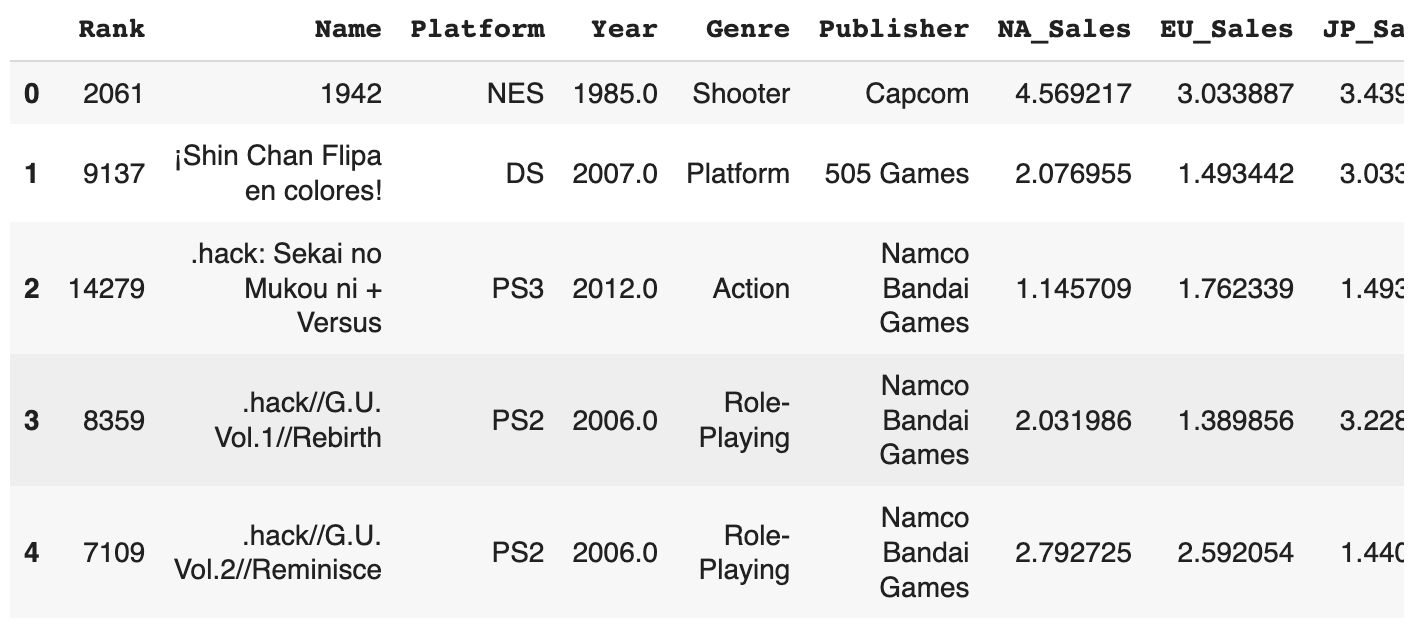Click the Genre column header

[747, 29]
